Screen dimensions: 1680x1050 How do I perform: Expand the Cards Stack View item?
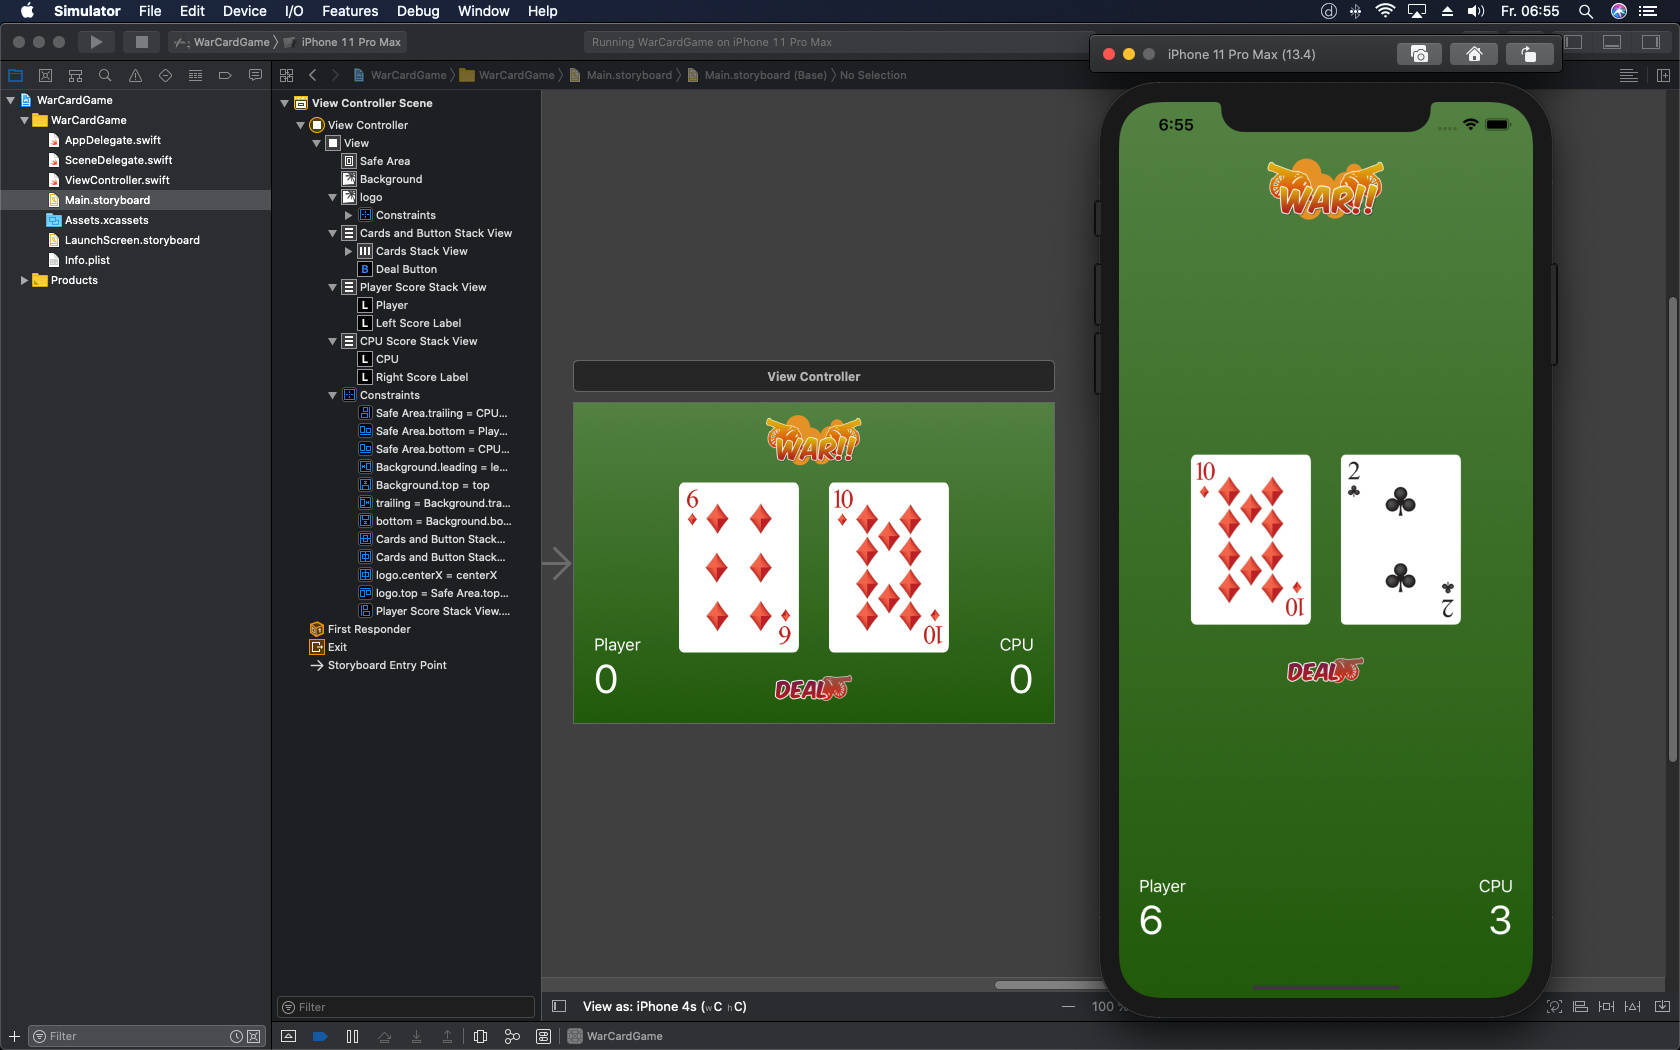(348, 251)
